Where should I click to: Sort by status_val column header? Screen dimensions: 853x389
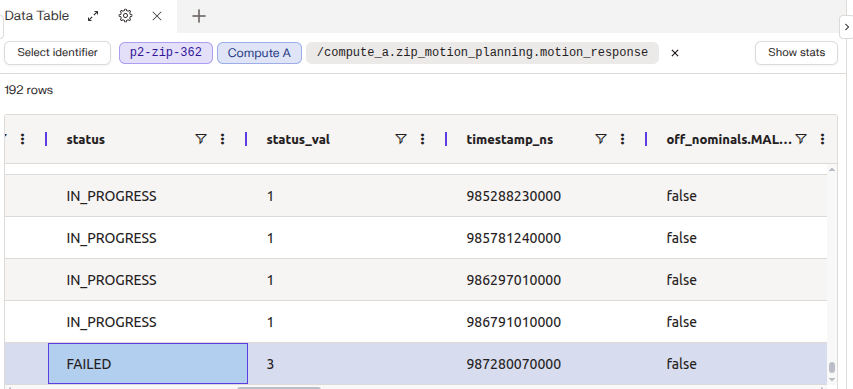coord(298,140)
